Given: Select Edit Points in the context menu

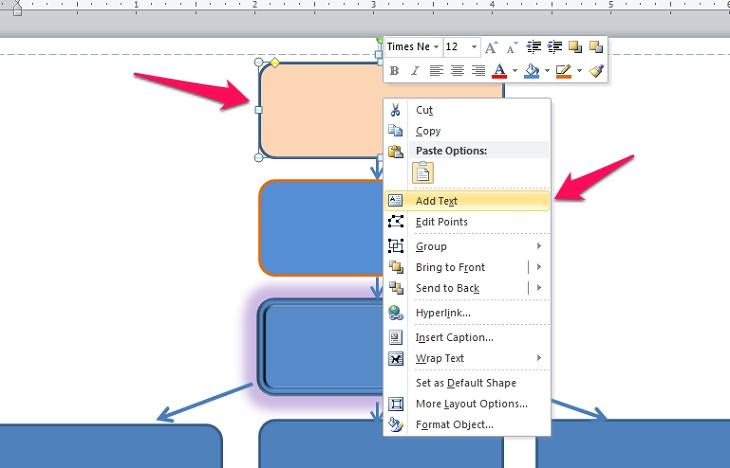Looking at the screenshot, I should (x=441, y=222).
